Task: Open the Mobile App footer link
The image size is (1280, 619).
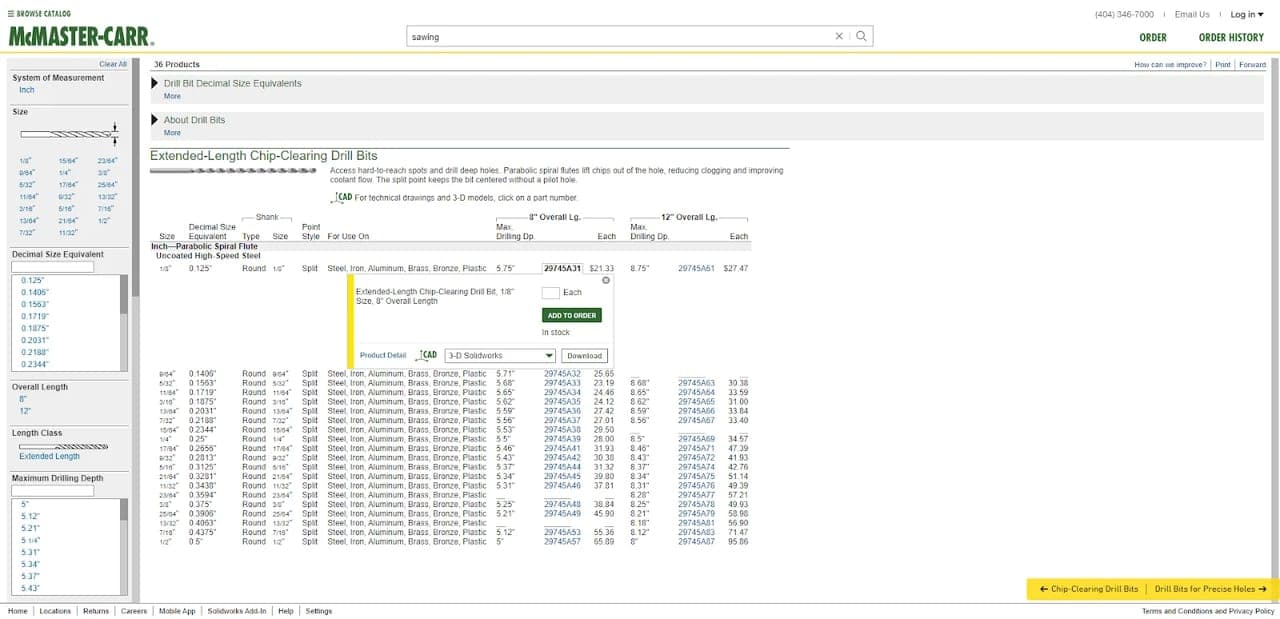Action: click(x=177, y=611)
